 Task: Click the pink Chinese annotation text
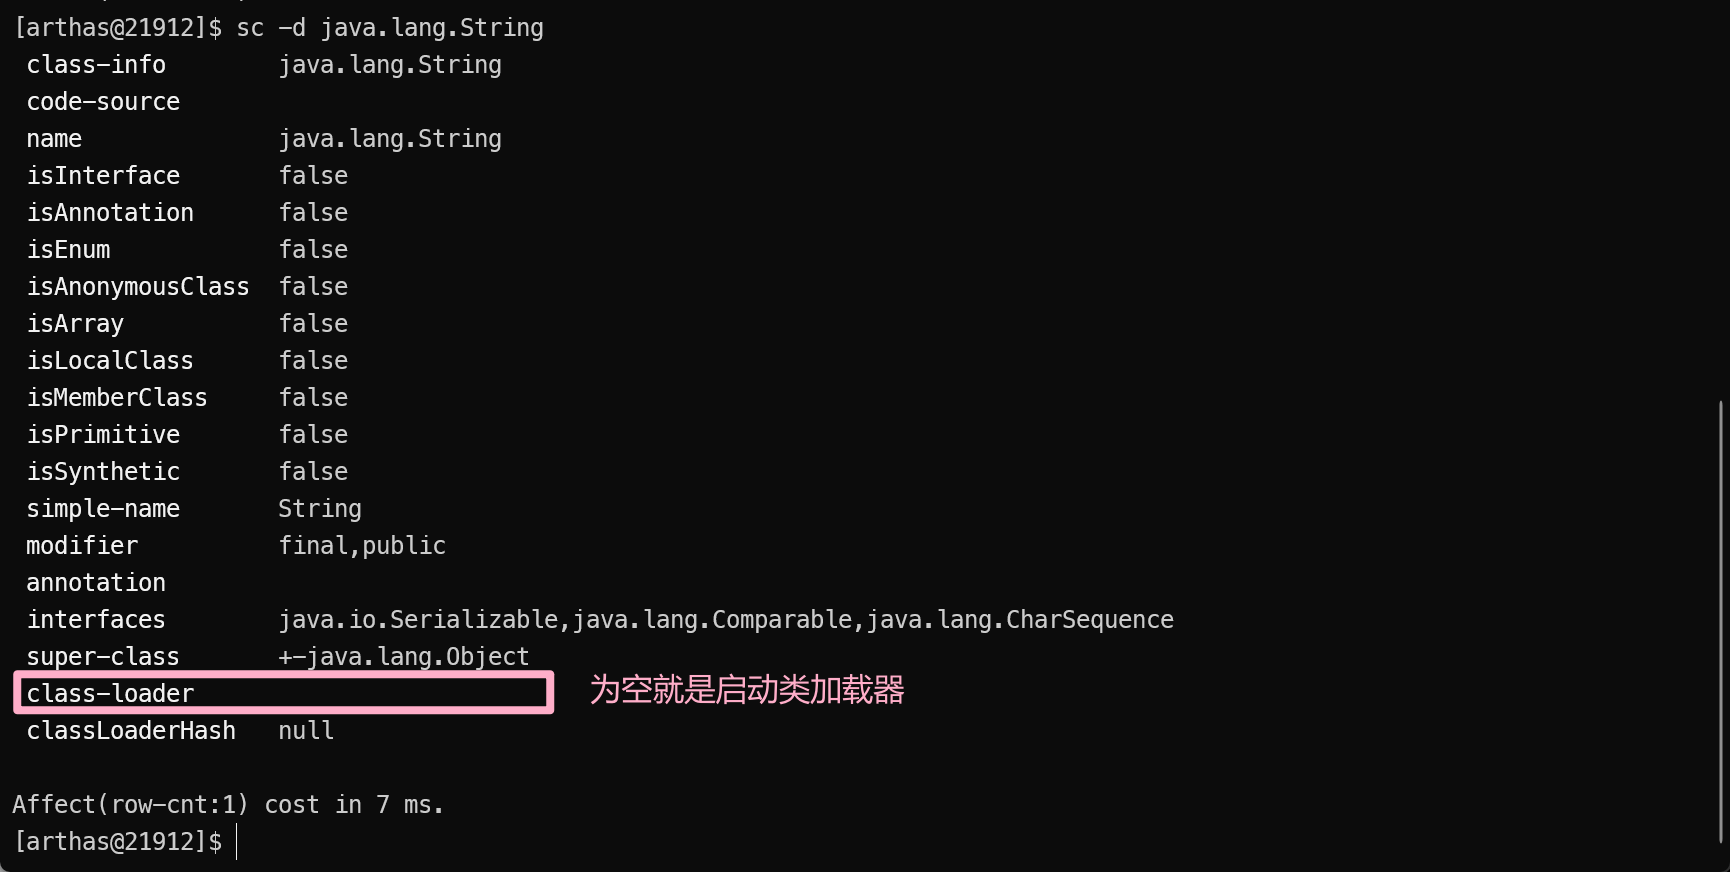point(746,690)
